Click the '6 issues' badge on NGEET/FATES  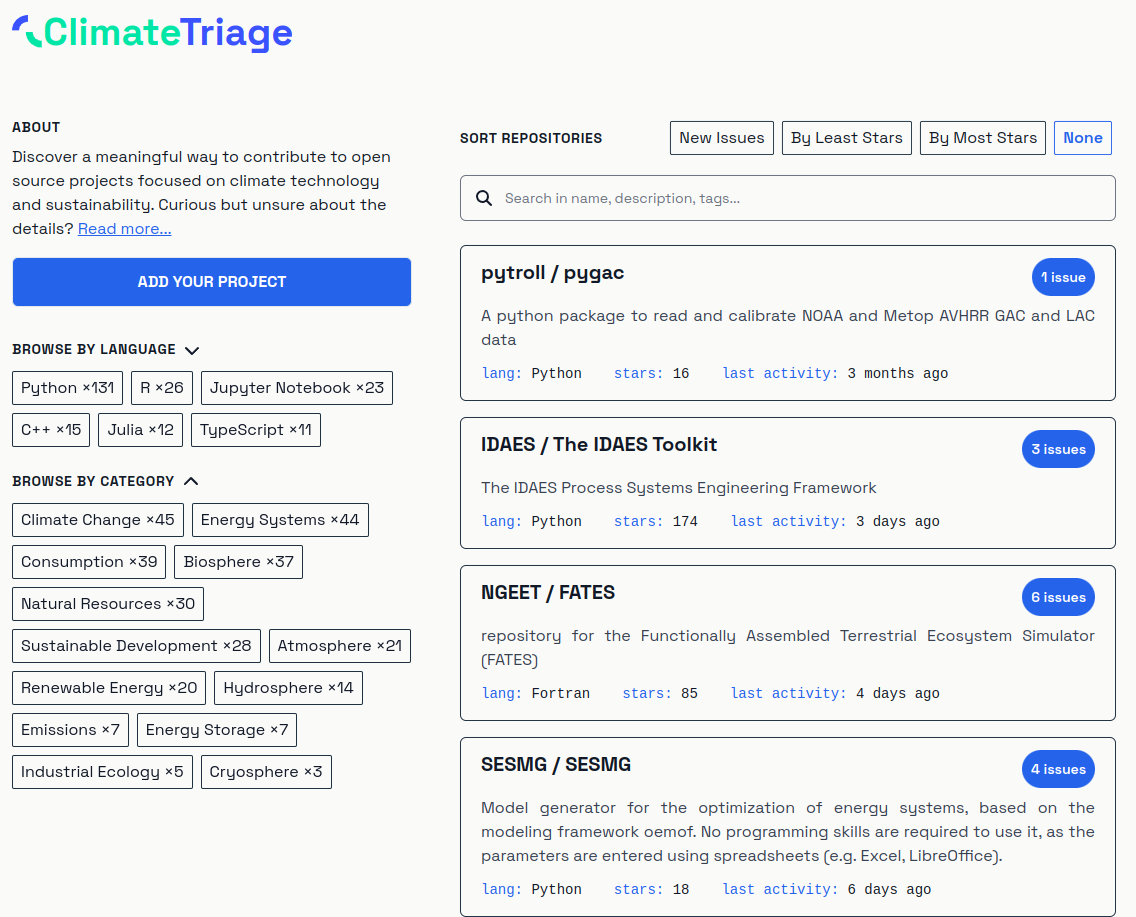[1058, 597]
